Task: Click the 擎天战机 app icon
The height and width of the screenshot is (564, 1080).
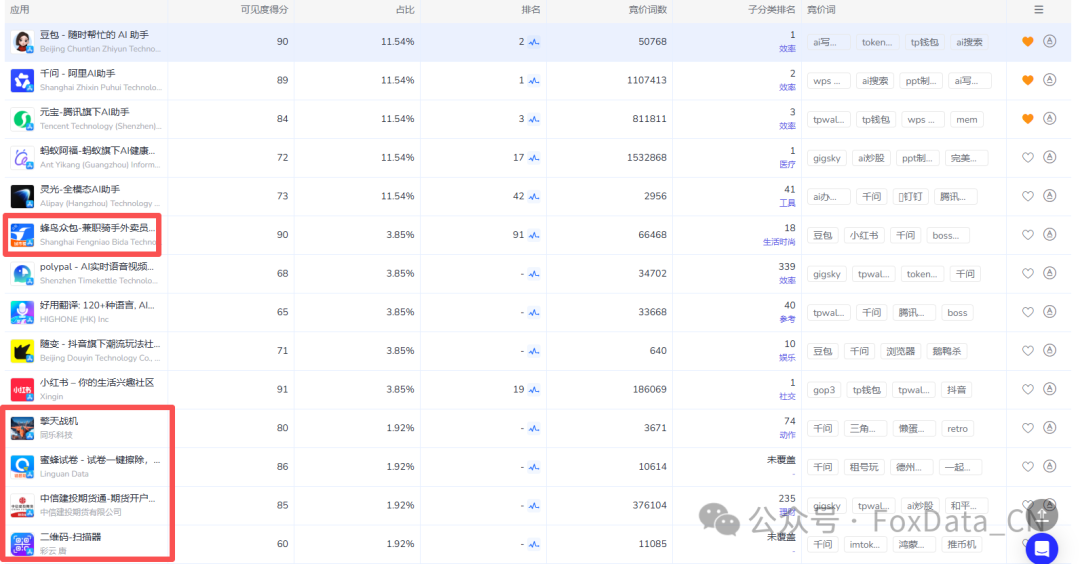Action: [x=22, y=428]
